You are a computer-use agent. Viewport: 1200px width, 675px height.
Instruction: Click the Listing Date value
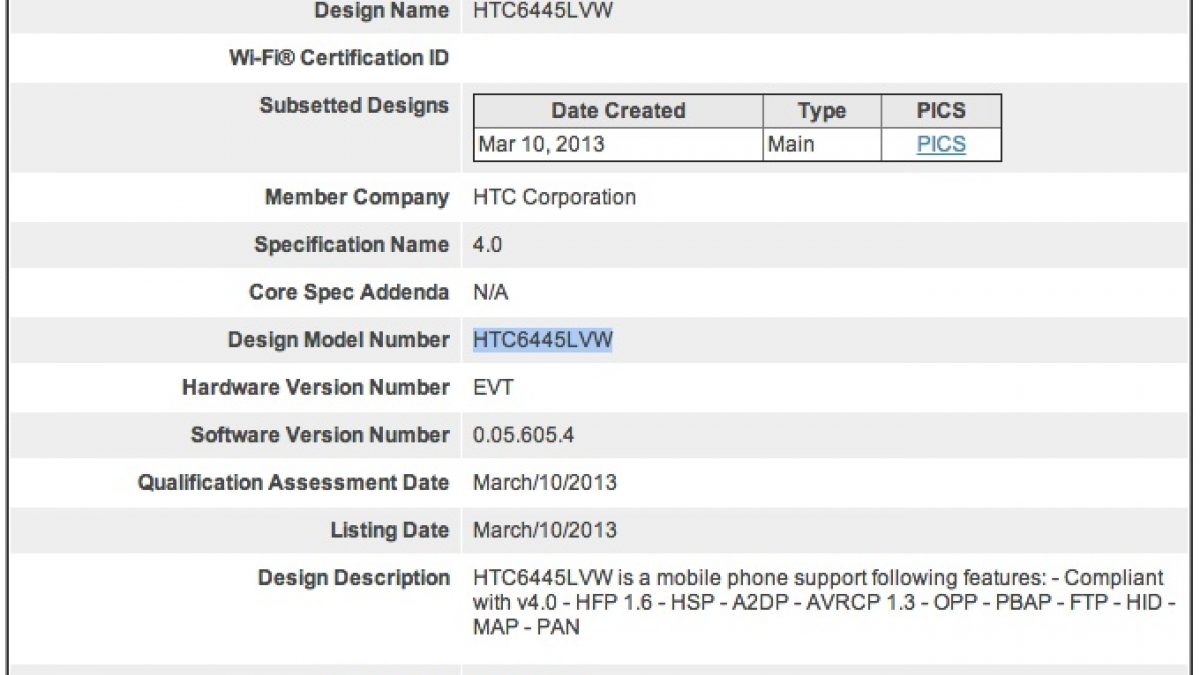pos(545,530)
